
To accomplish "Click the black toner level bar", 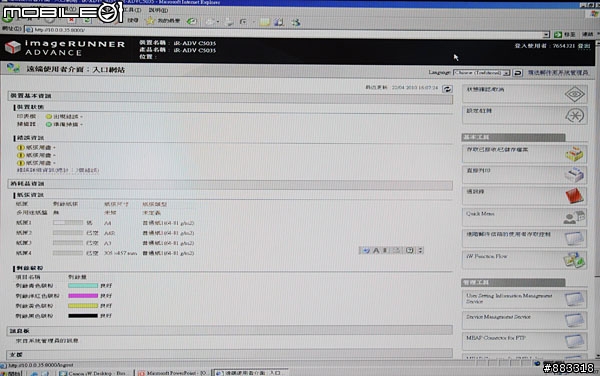I will coord(83,316).
